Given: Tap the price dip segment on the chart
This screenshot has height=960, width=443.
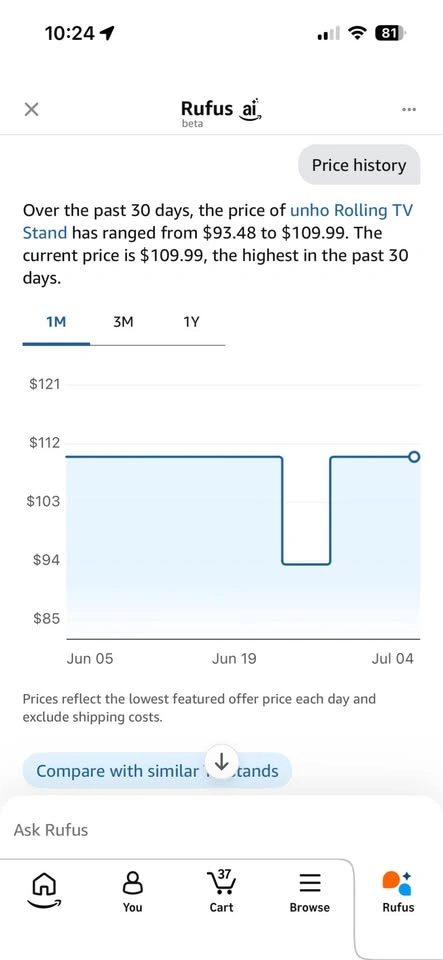Looking at the screenshot, I should click(306, 563).
